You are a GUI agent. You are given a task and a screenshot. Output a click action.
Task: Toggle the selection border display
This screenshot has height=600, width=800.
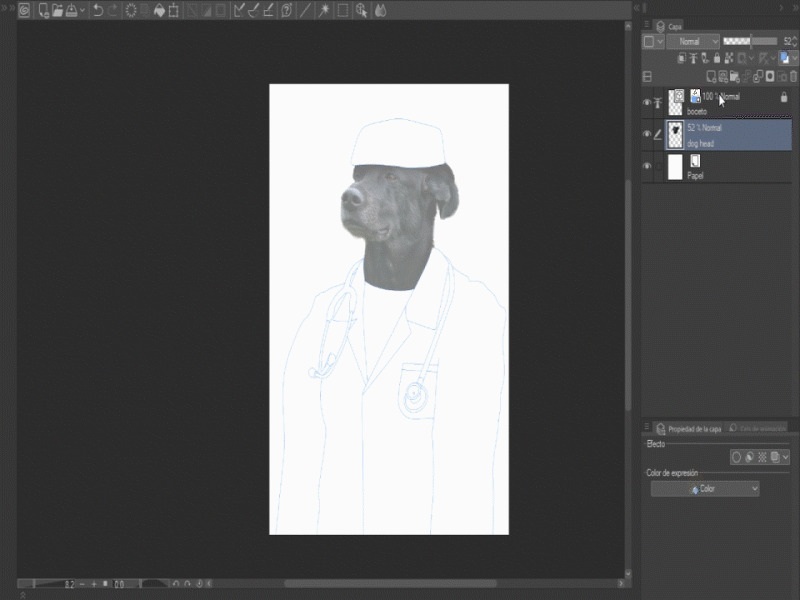[220, 11]
